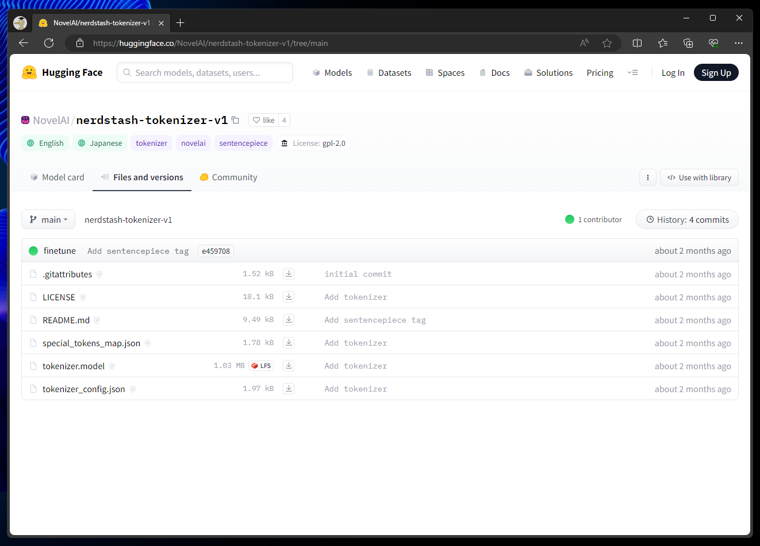Copy the model name to clipboard
This screenshot has width=760, height=546.
tap(236, 120)
